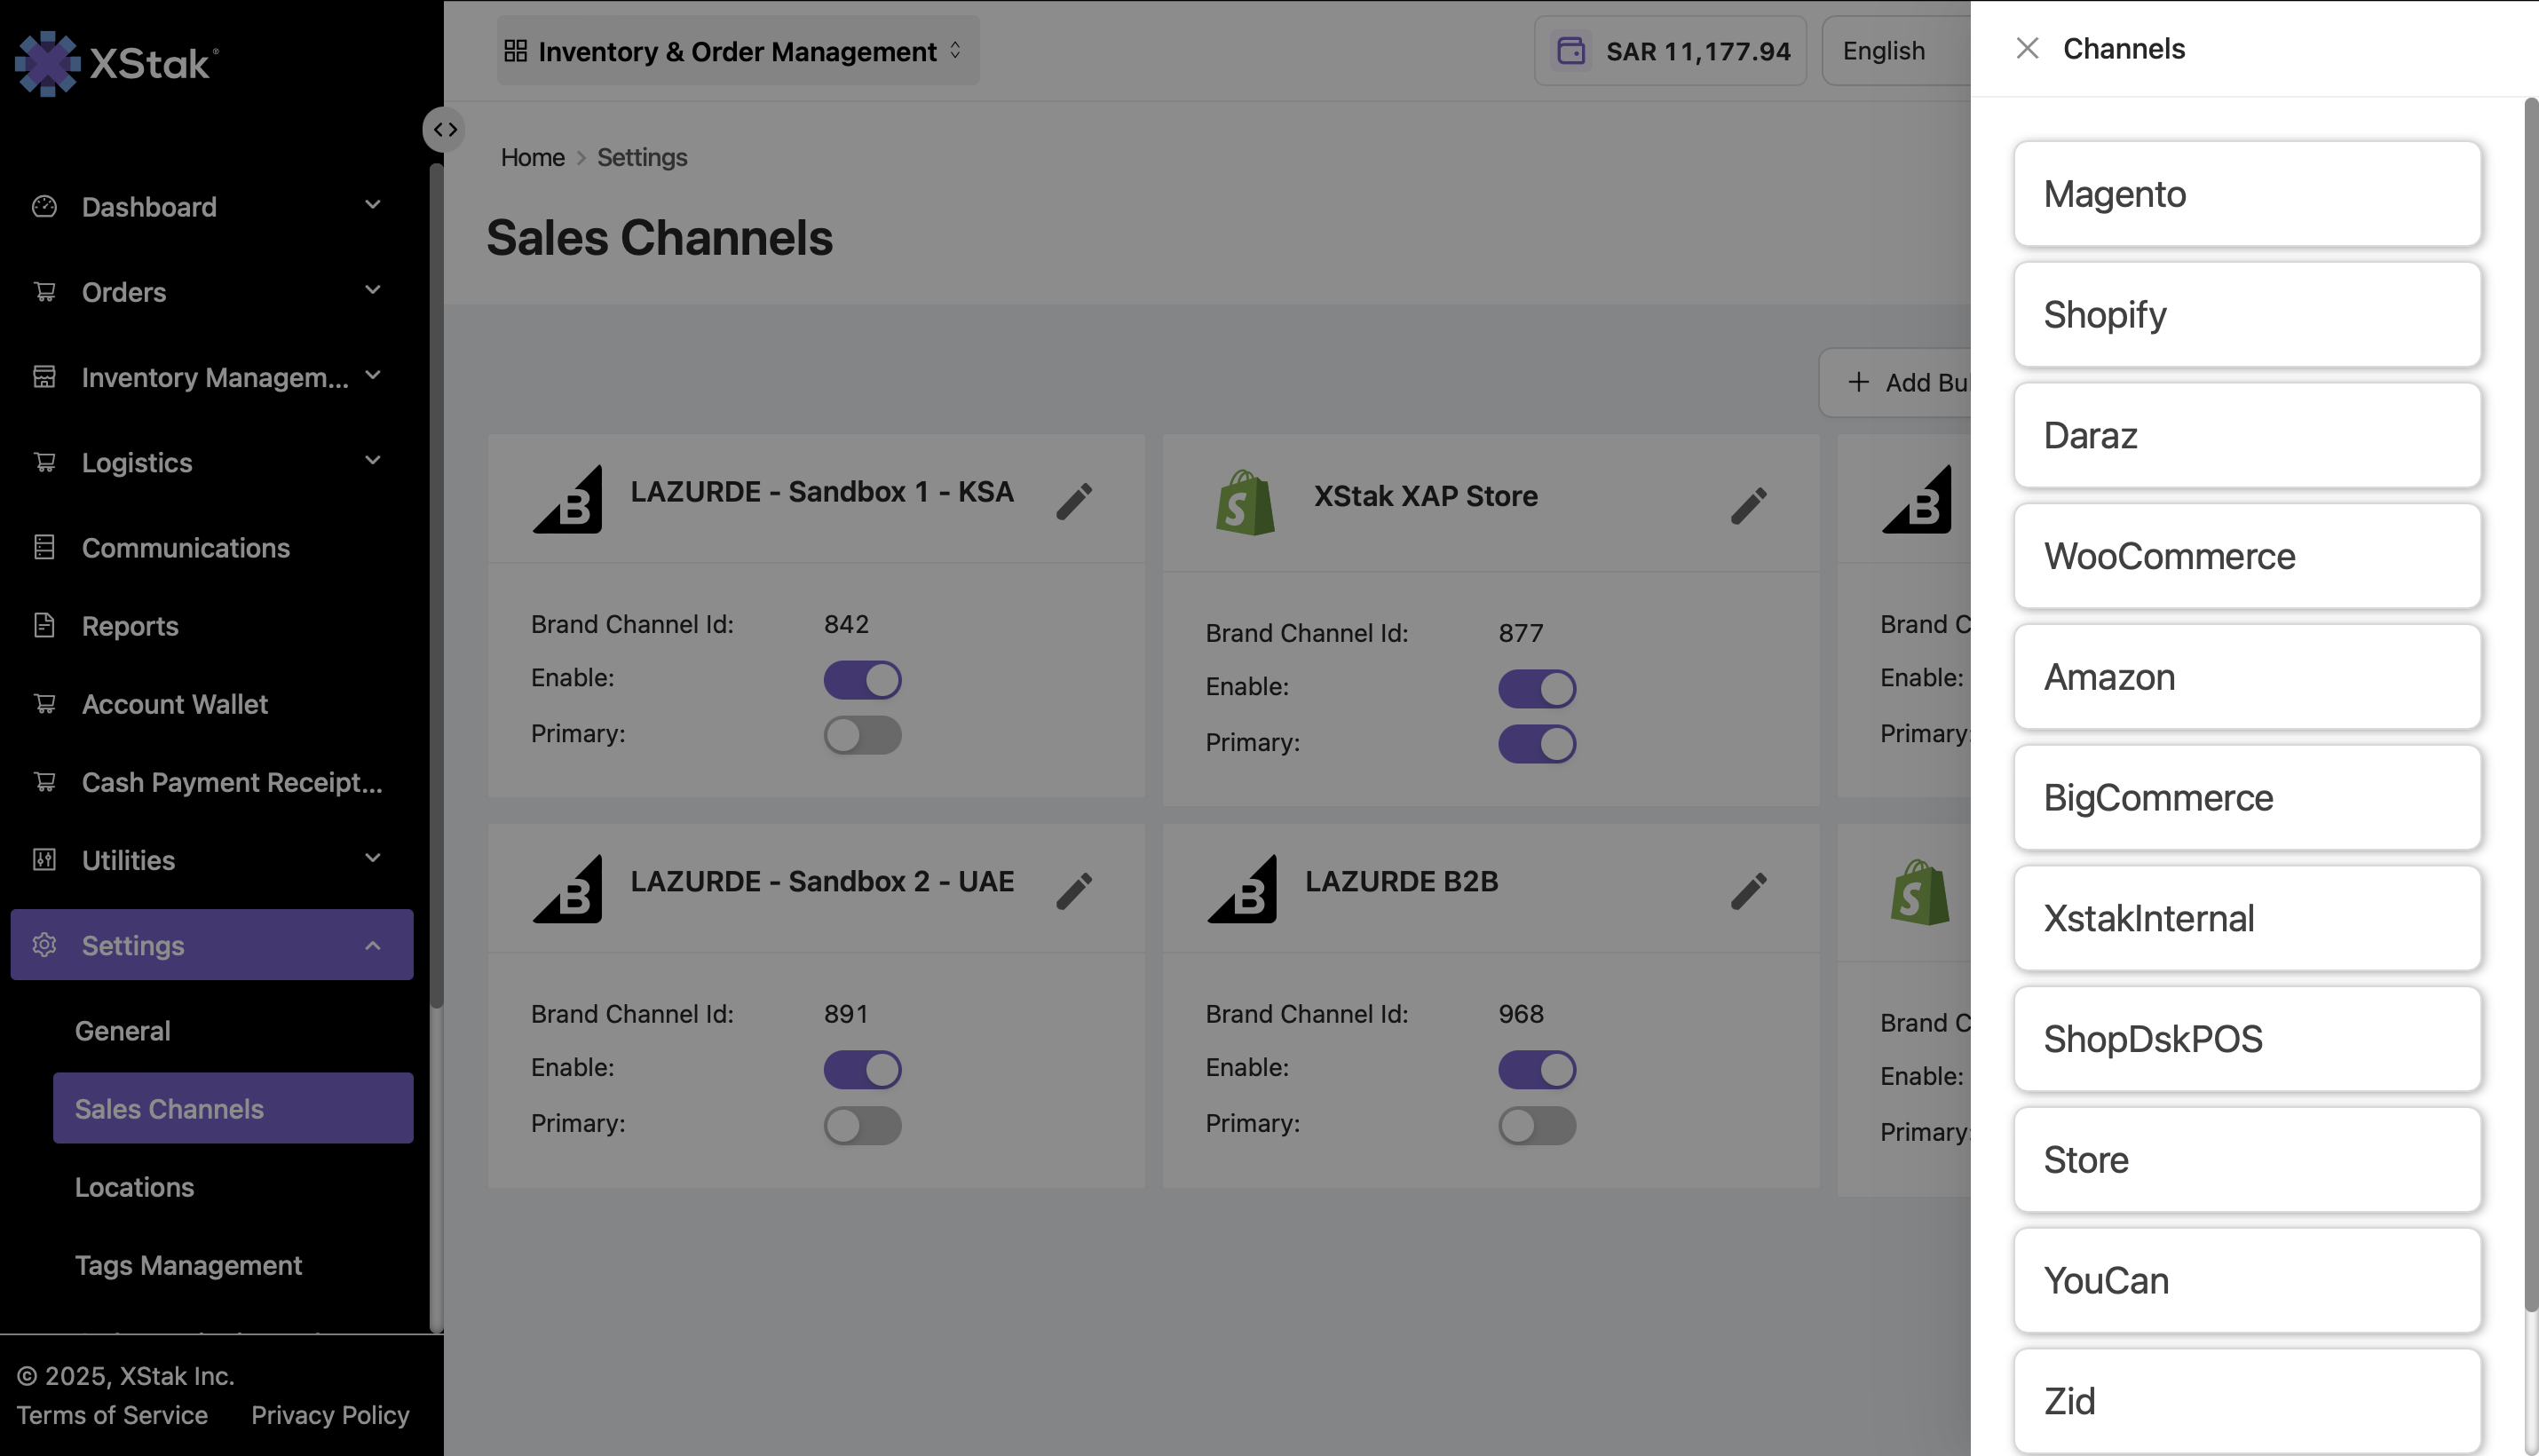Image resolution: width=2539 pixels, height=1456 pixels.
Task: Edit LAZURDE - Sandbox 2 - UAE channel
Action: (1074, 891)
